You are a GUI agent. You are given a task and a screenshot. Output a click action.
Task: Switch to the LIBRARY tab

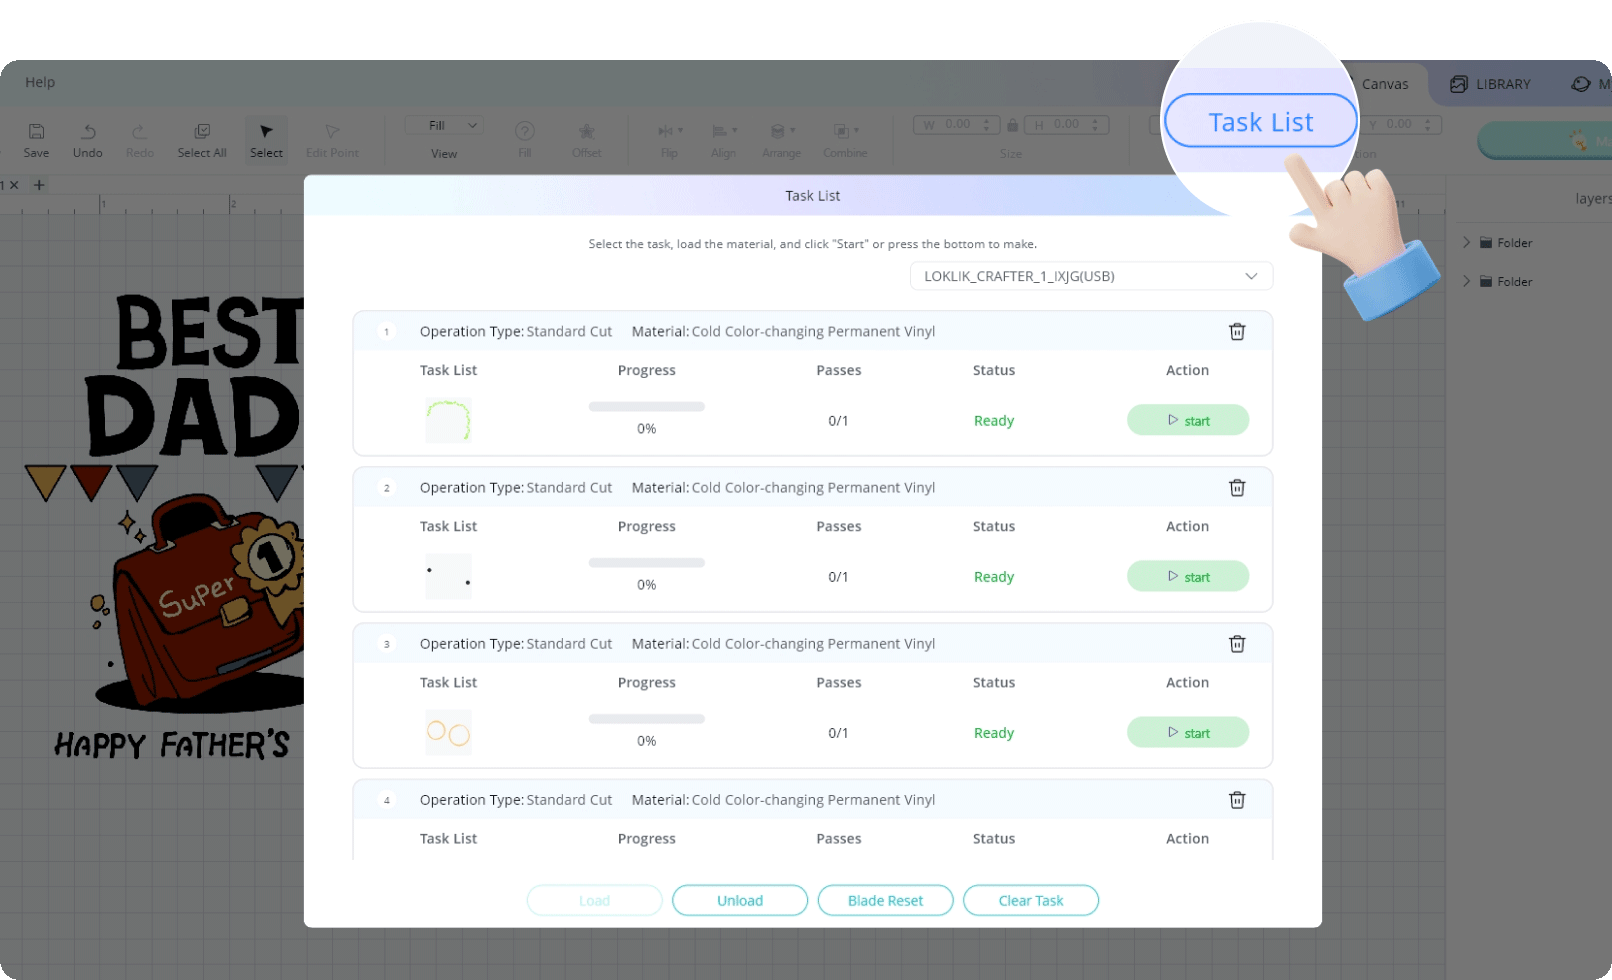pyautogui.click(x=1491, y=85)
